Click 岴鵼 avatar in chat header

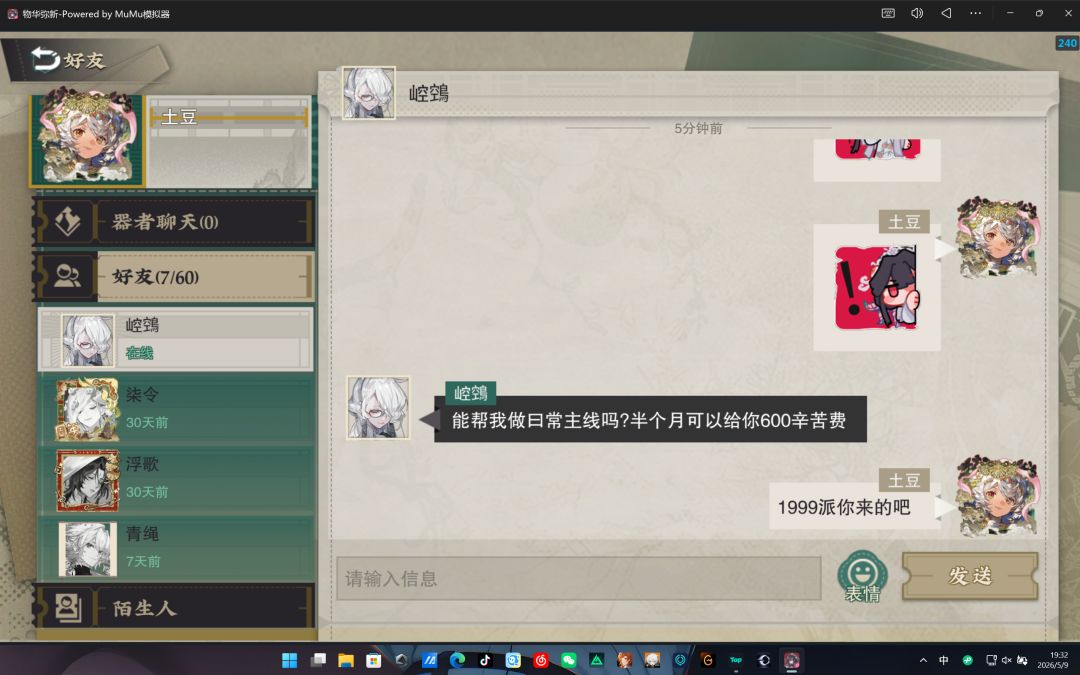tap(368, 92)
